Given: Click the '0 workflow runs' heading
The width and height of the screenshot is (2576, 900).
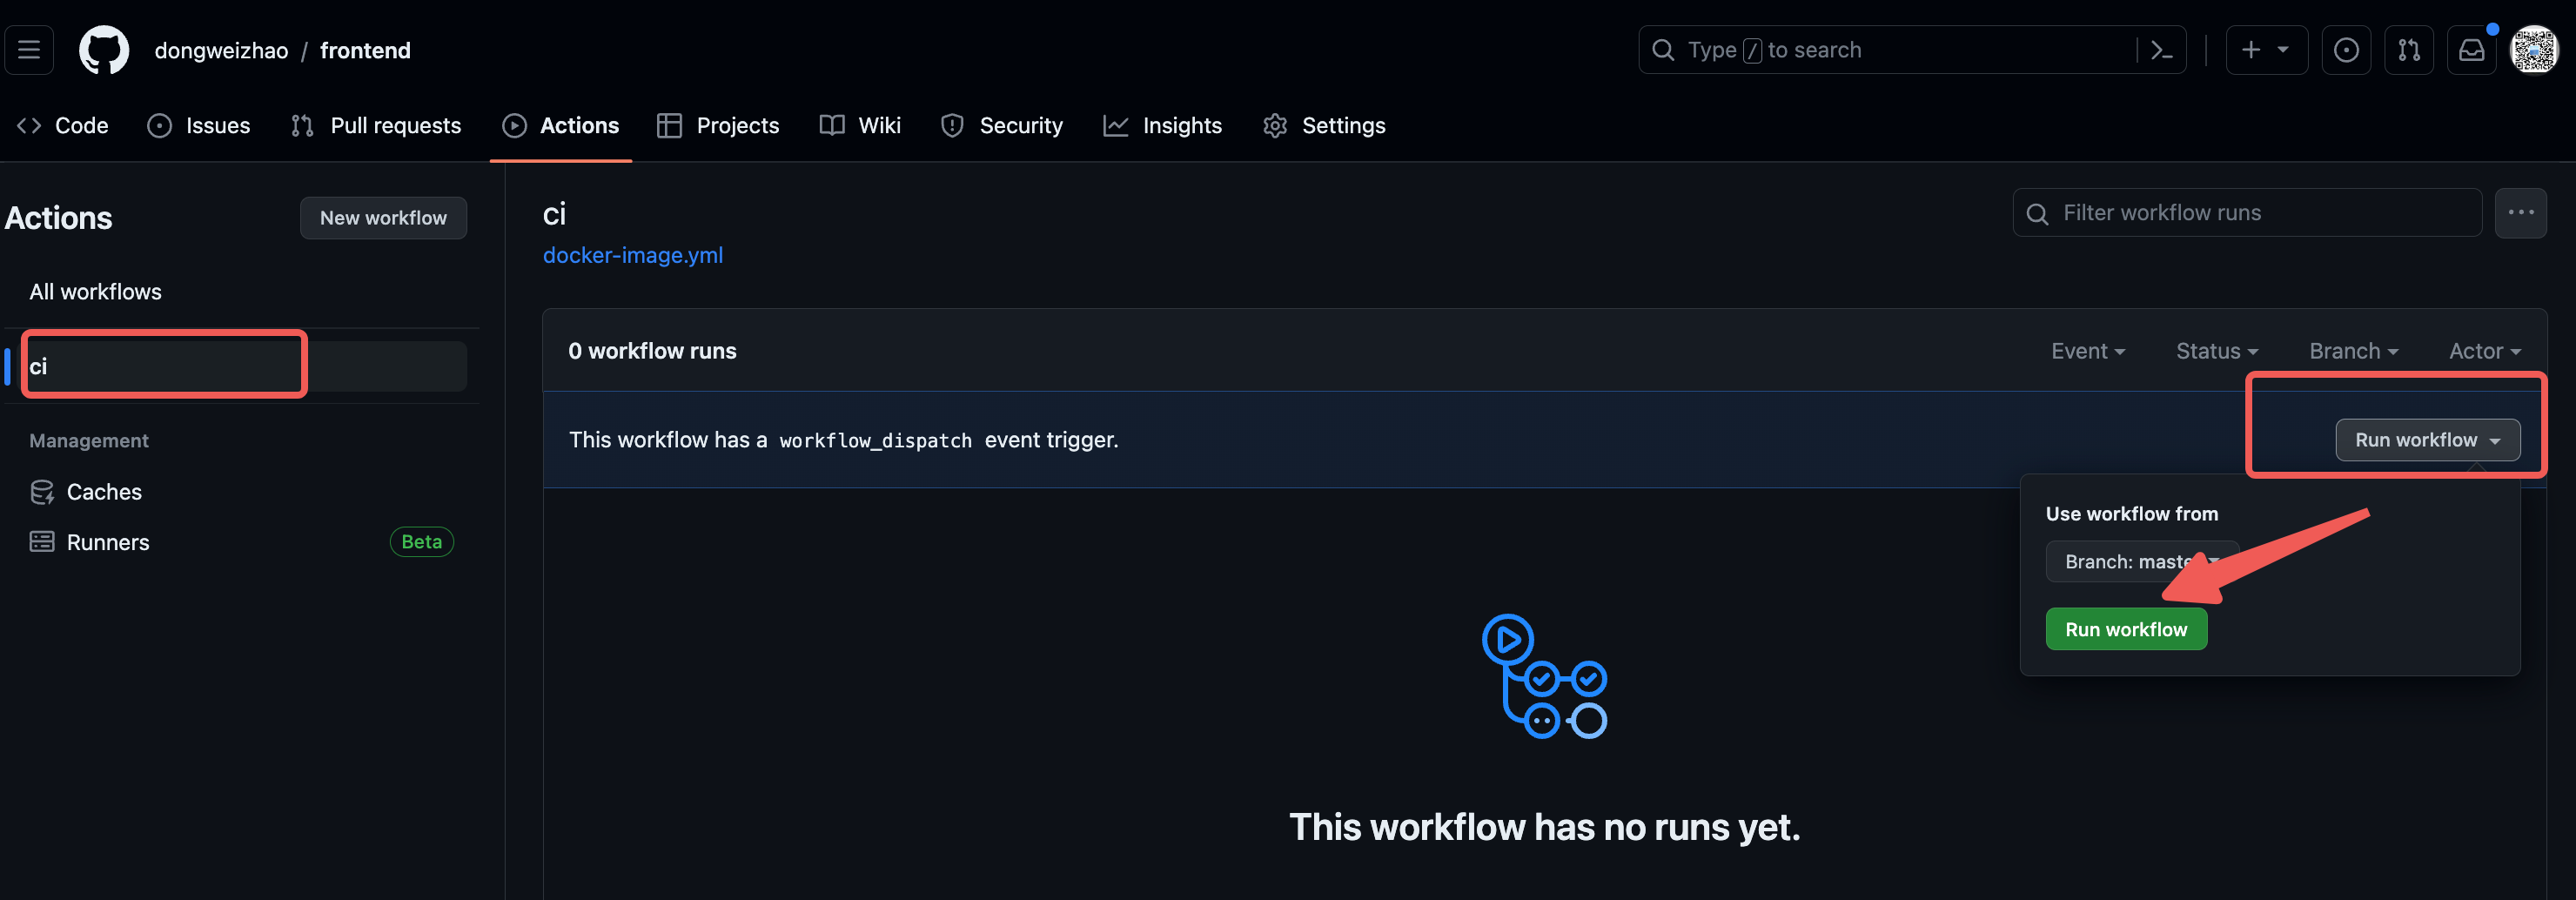Looking at the screenshot, I should pos(652,351).
